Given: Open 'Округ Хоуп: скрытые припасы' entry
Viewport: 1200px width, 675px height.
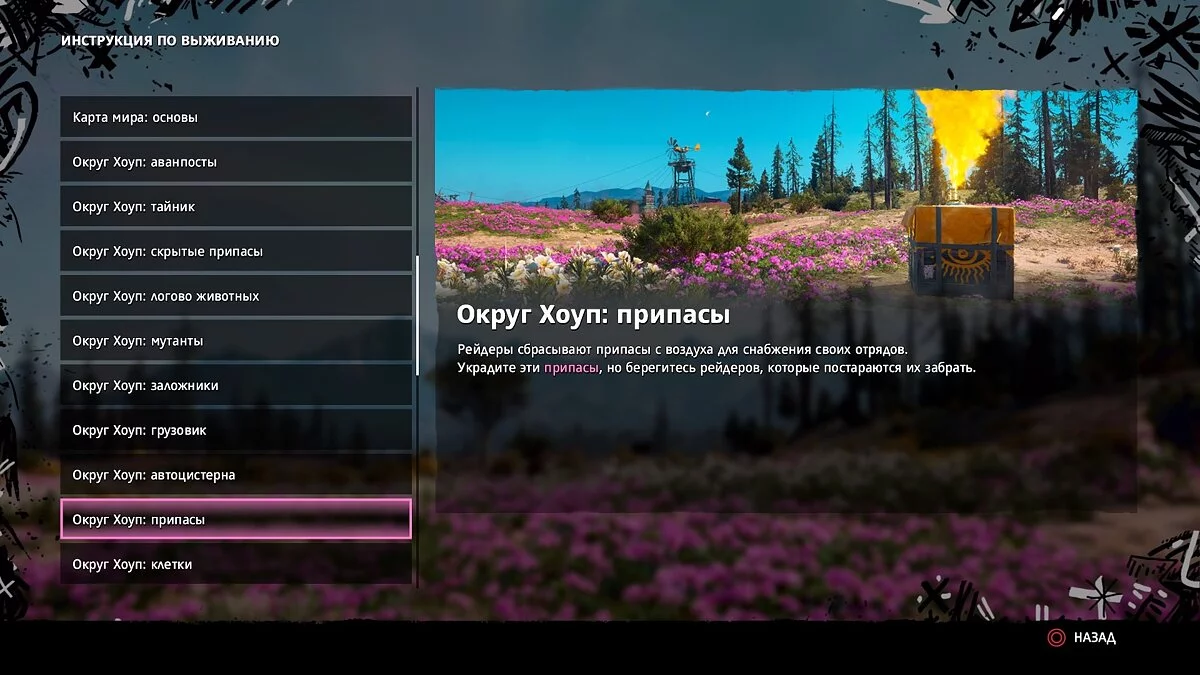Looking at the screenshot, I should click(x=236, y=251).
